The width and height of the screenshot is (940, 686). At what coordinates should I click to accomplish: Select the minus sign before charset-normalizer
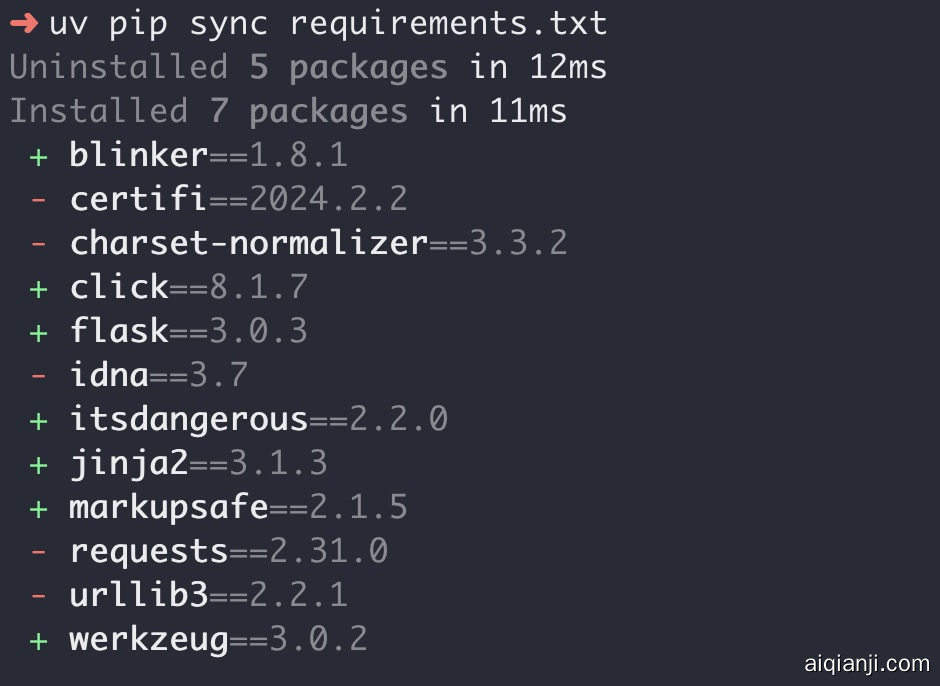tap(39, 243)
